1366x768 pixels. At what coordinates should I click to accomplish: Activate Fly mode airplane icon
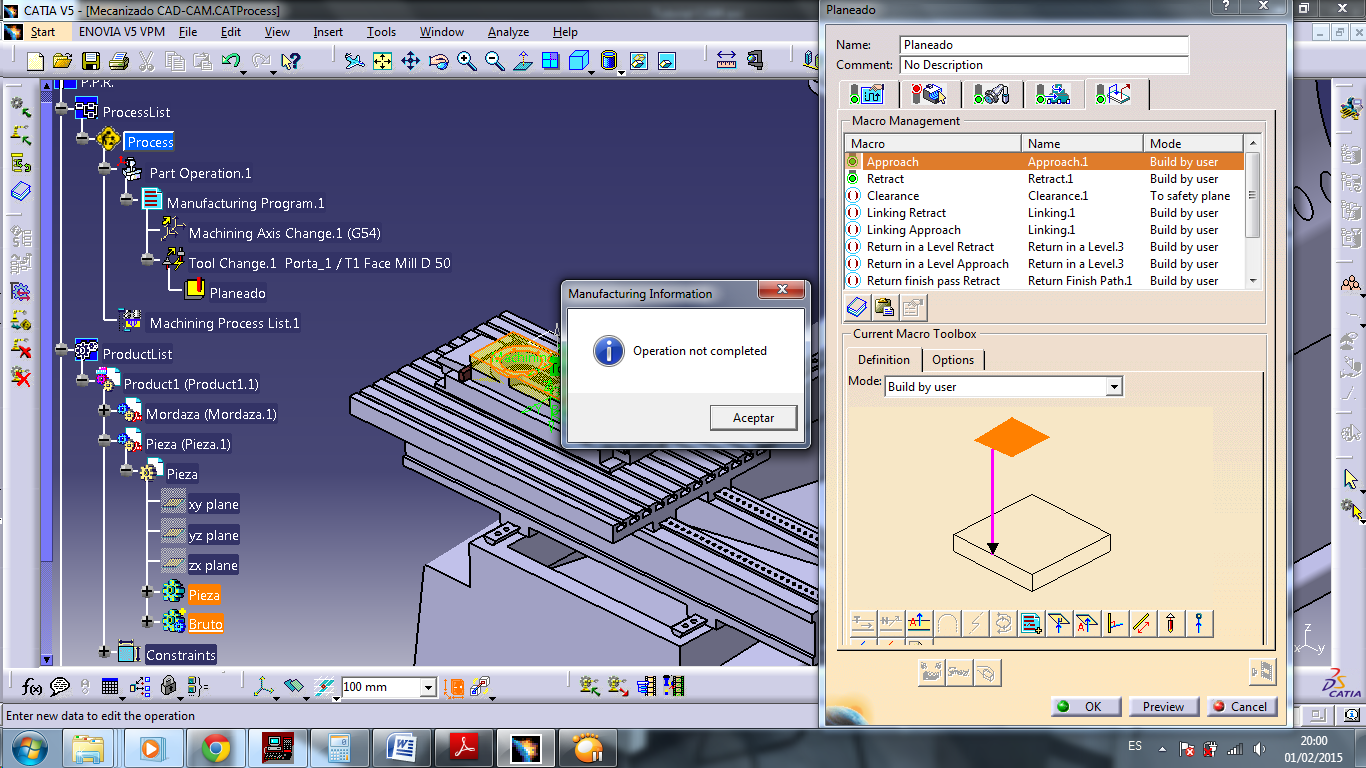click(354, 62)
